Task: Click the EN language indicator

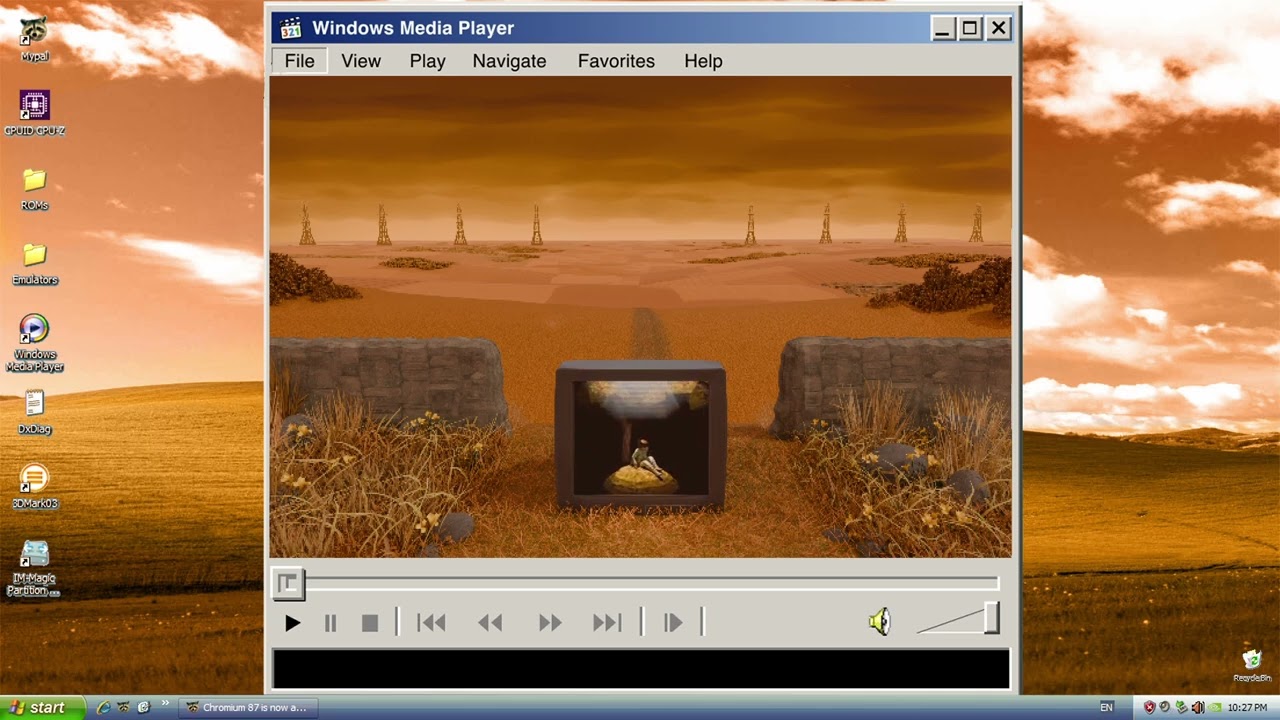Action: [x=1106, y=707]
